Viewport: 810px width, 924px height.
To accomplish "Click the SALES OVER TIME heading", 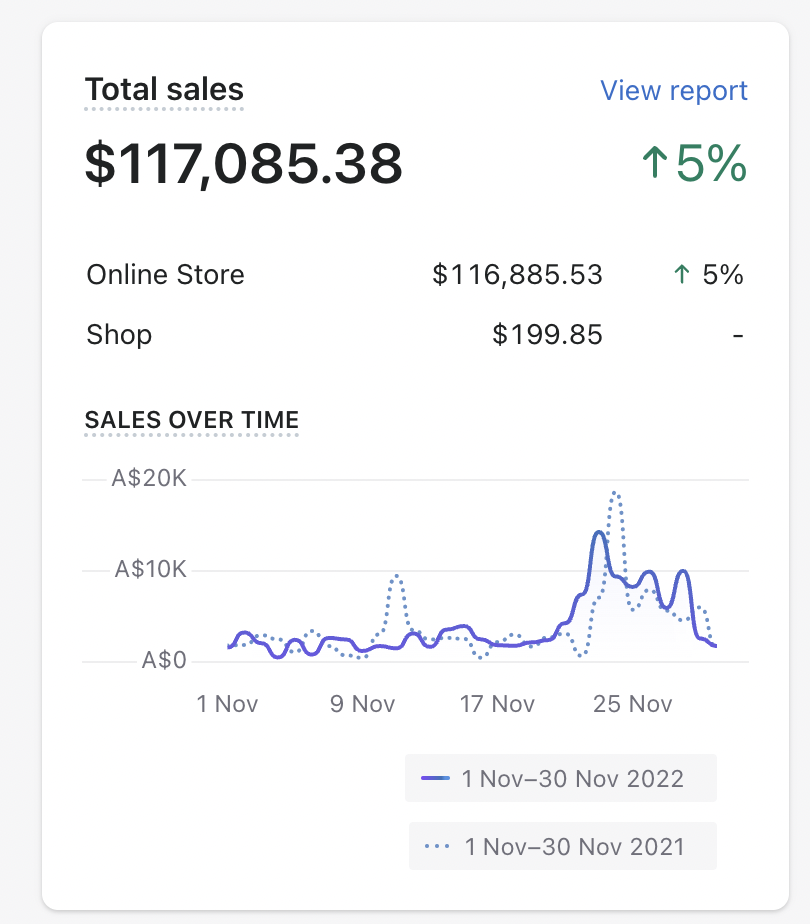I will [x=192, y=419].
